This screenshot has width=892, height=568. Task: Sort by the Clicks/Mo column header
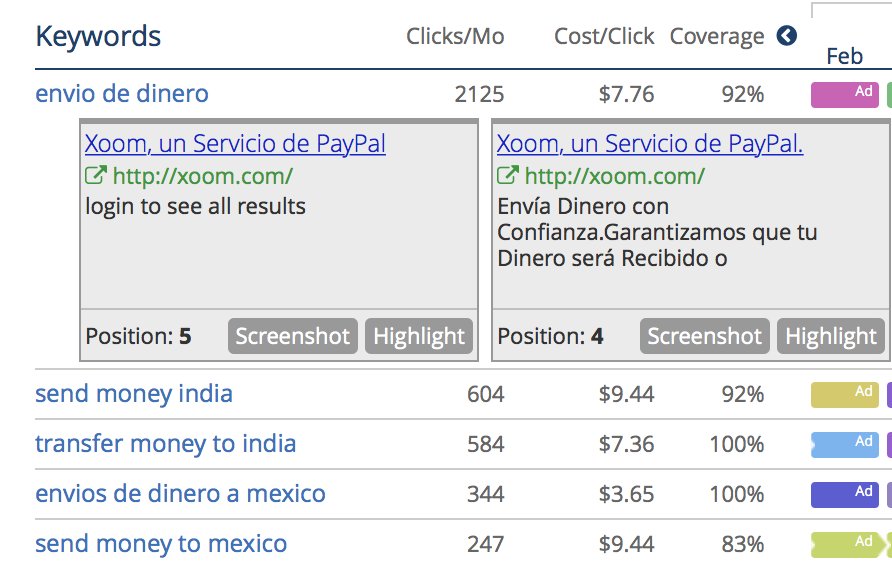[455, 37]
